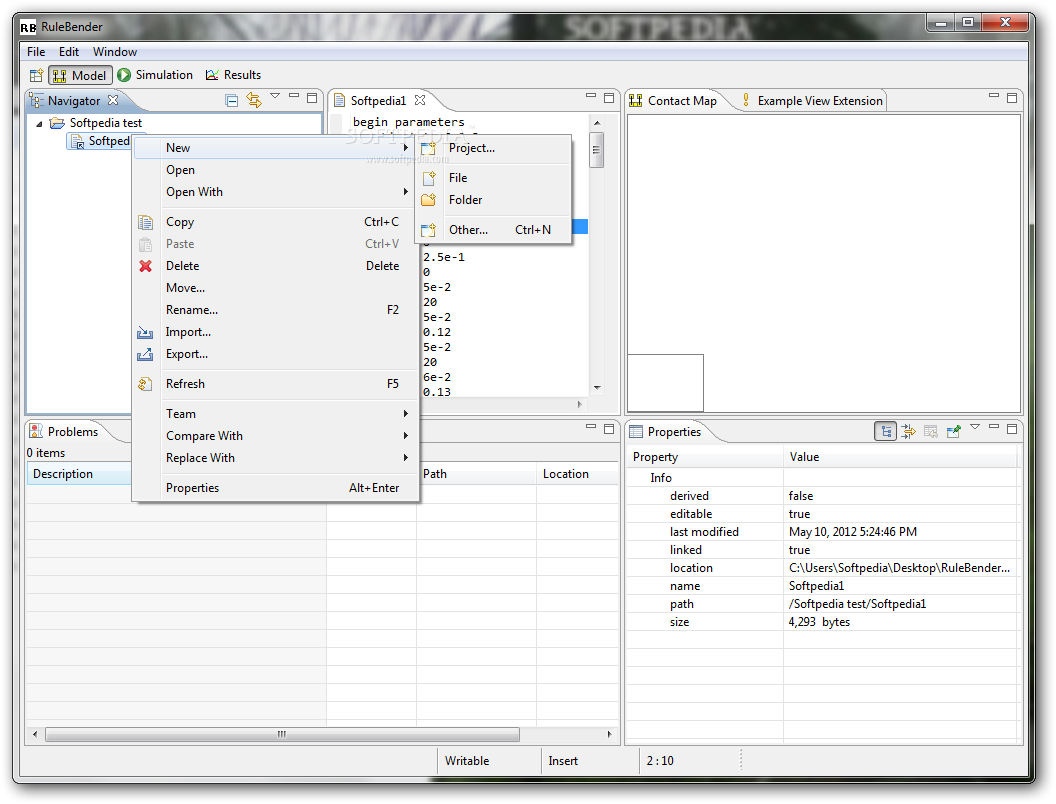Click Problems scrollbar right arrow

pos(609,734)
